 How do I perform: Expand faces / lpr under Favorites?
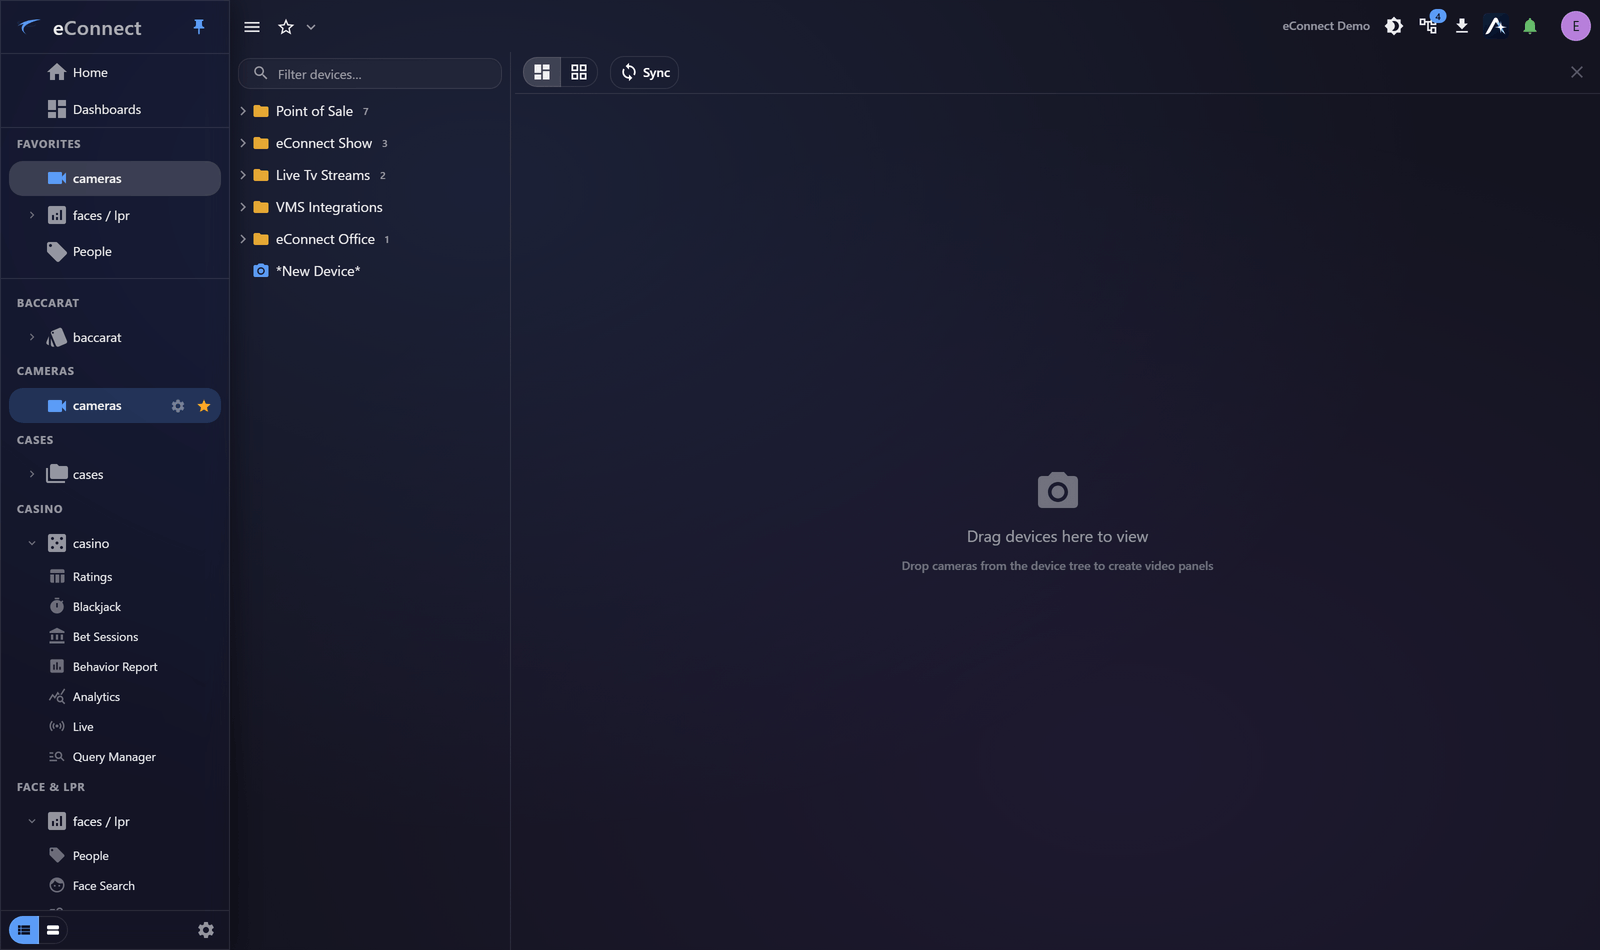(x=32, y=215)
